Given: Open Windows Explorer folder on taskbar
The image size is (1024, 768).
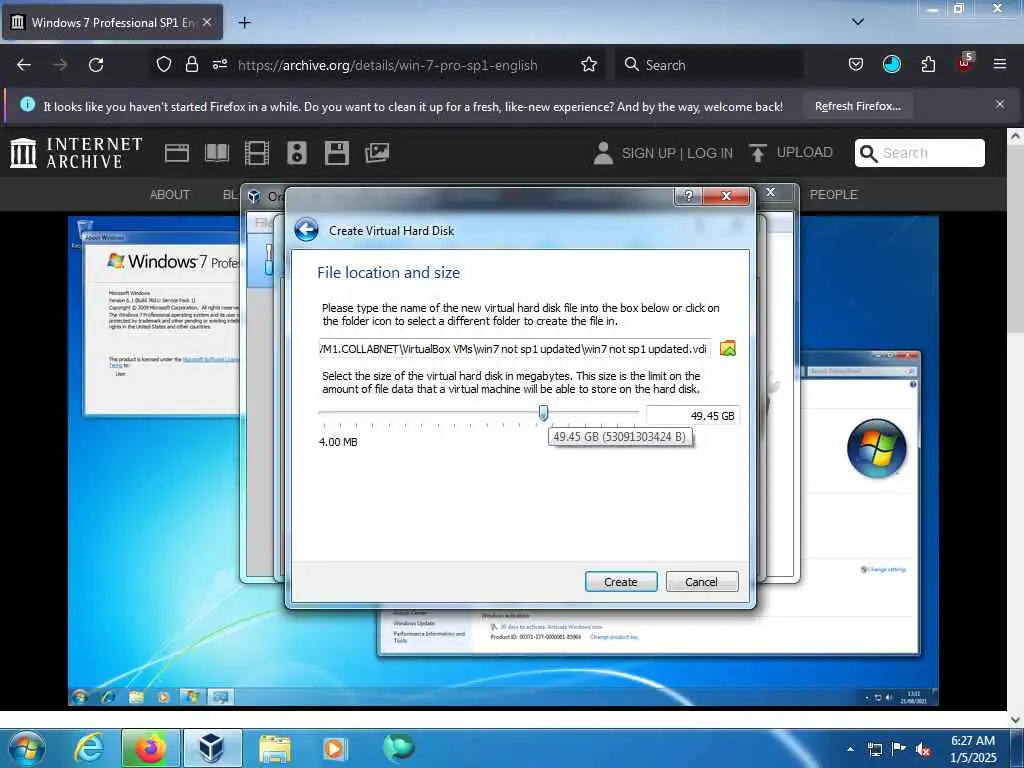Looking at the screenshot, I should [x=274, y=748].
